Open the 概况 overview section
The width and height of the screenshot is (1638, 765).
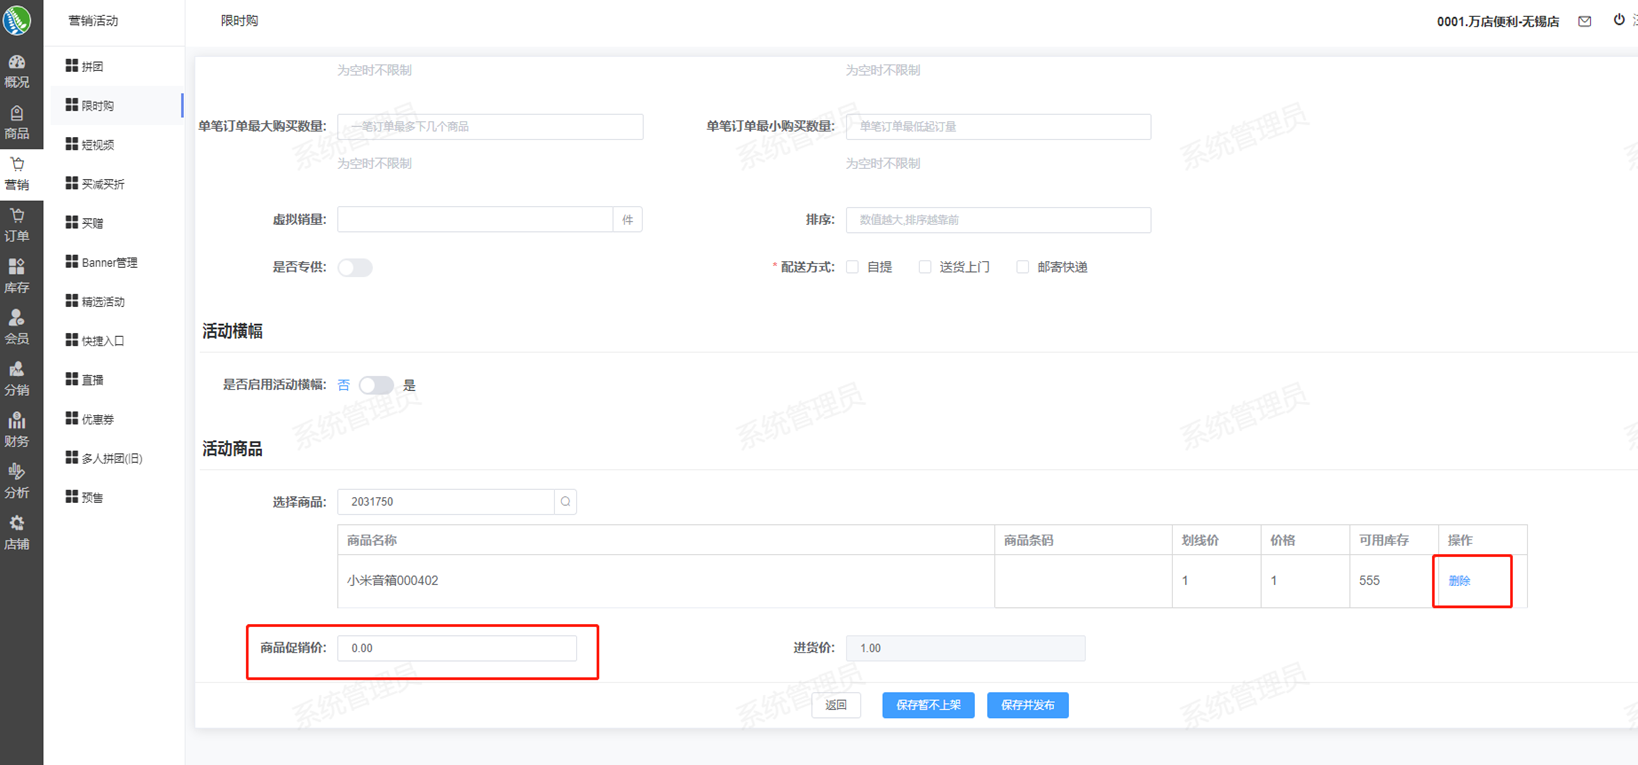(x=17, y=71)
